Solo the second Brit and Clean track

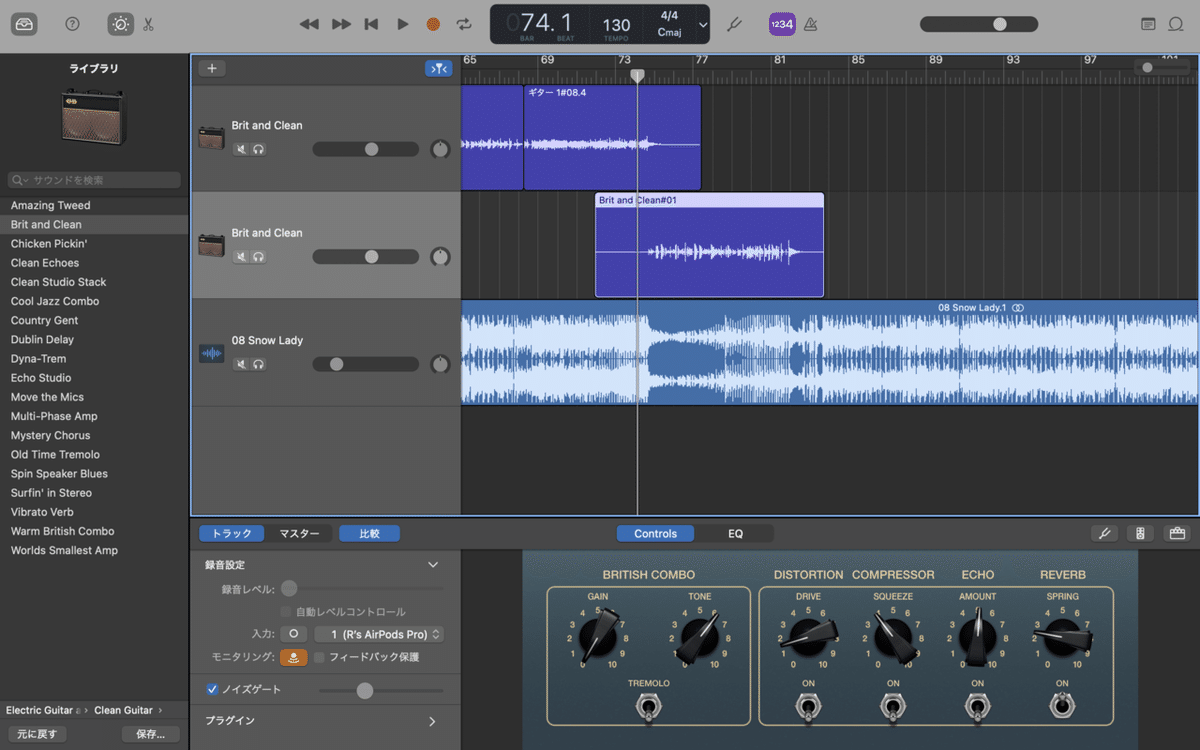259,257
